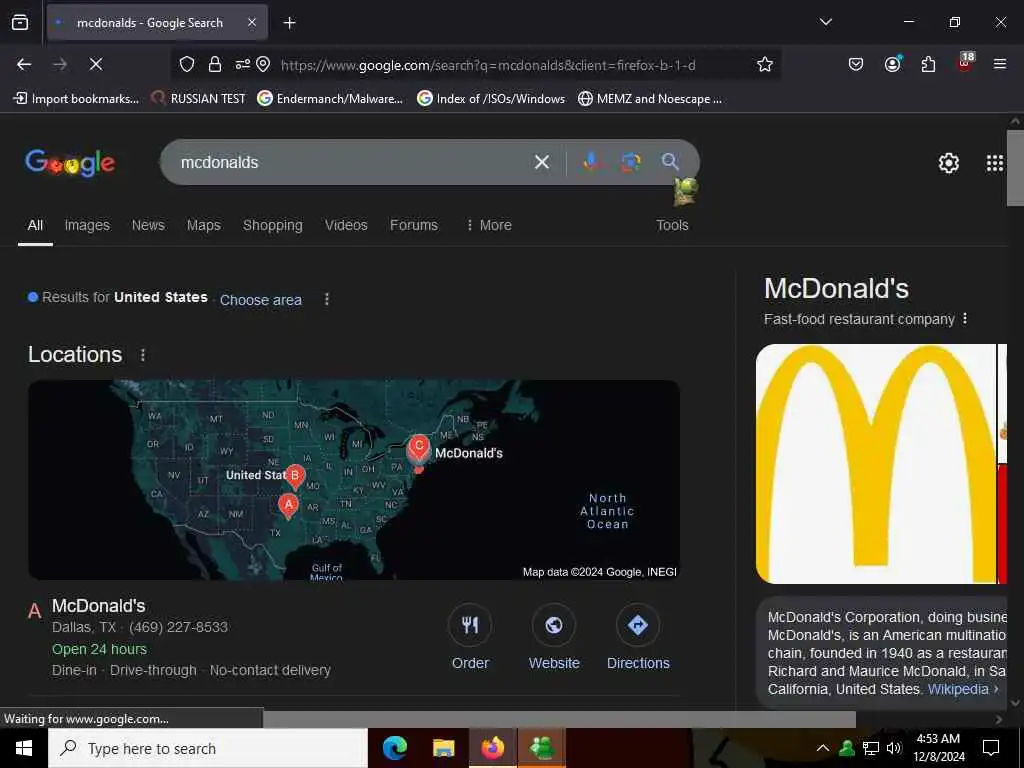The height and width of the screenshot is (768, 1024).
Task: Open site permissions icon in address bar
Action: point(242,64)
